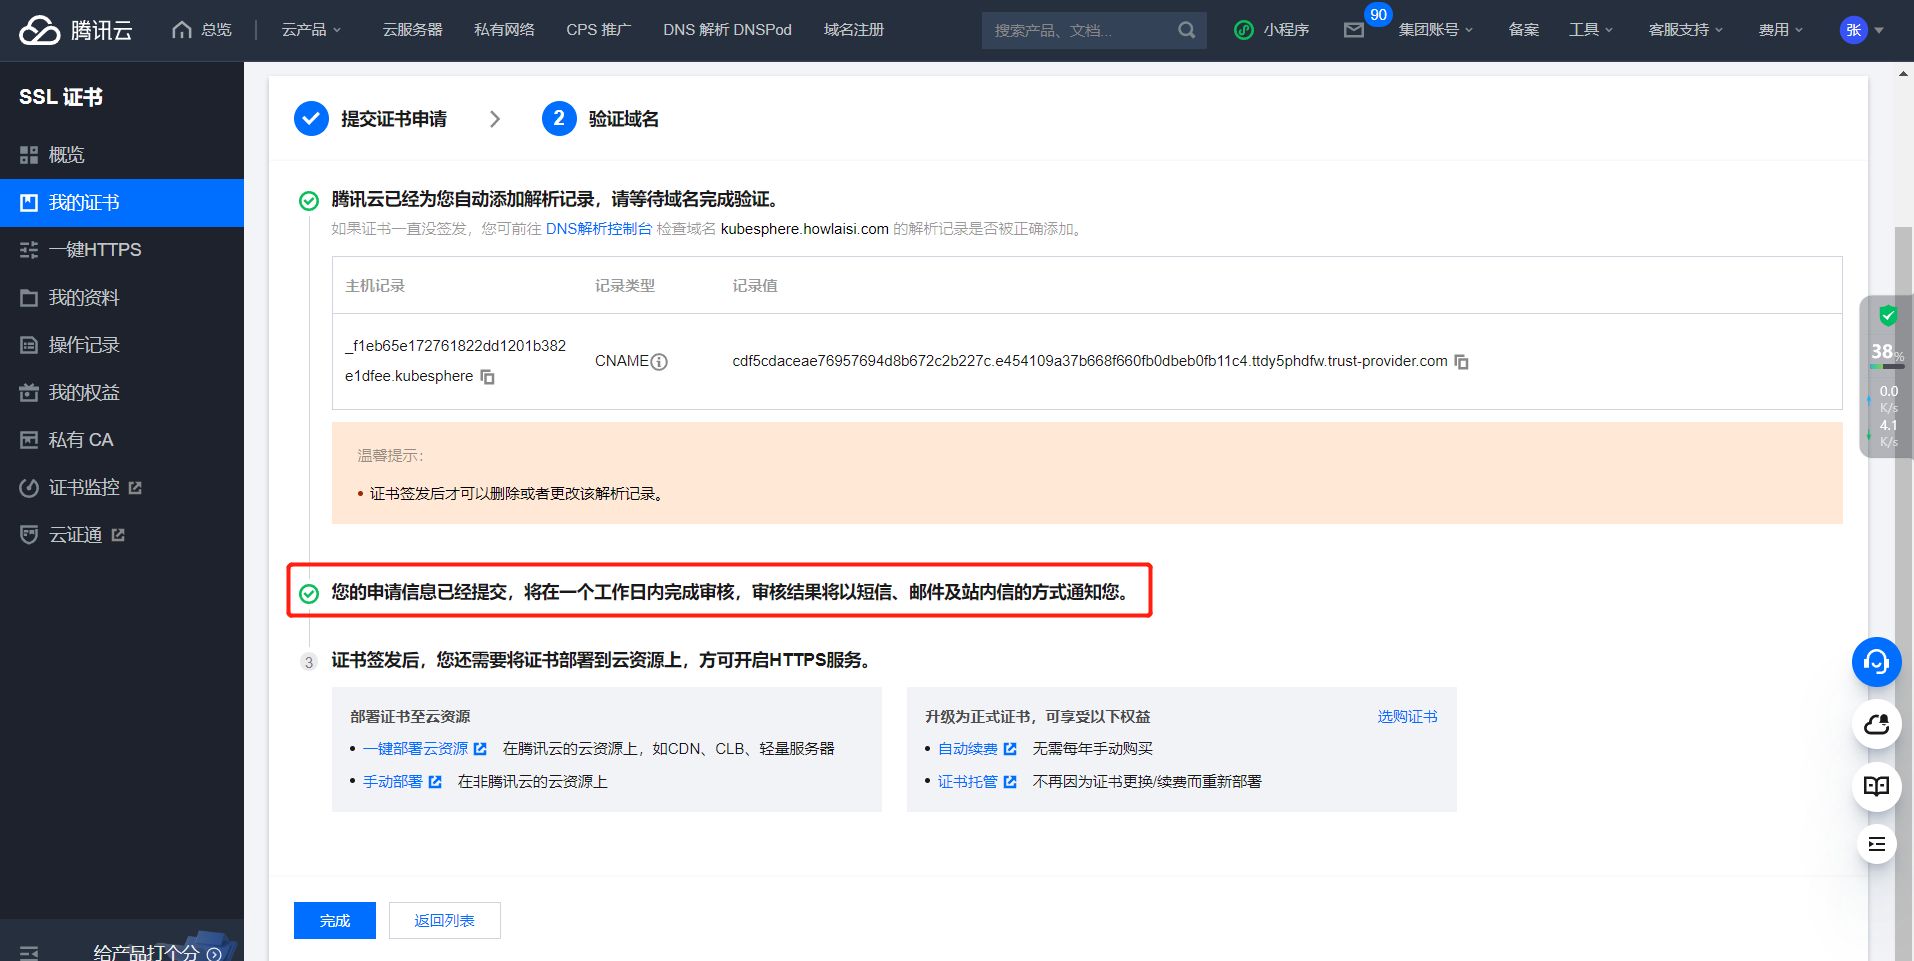Click the 返回列表 button
The width and height of the screenshot is (1914, 961).
[x=444, y=921]
